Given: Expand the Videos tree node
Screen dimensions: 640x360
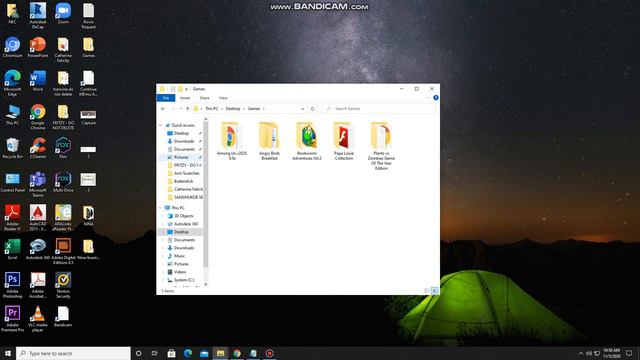Looking at the screenshot, I should click(163, 272).
